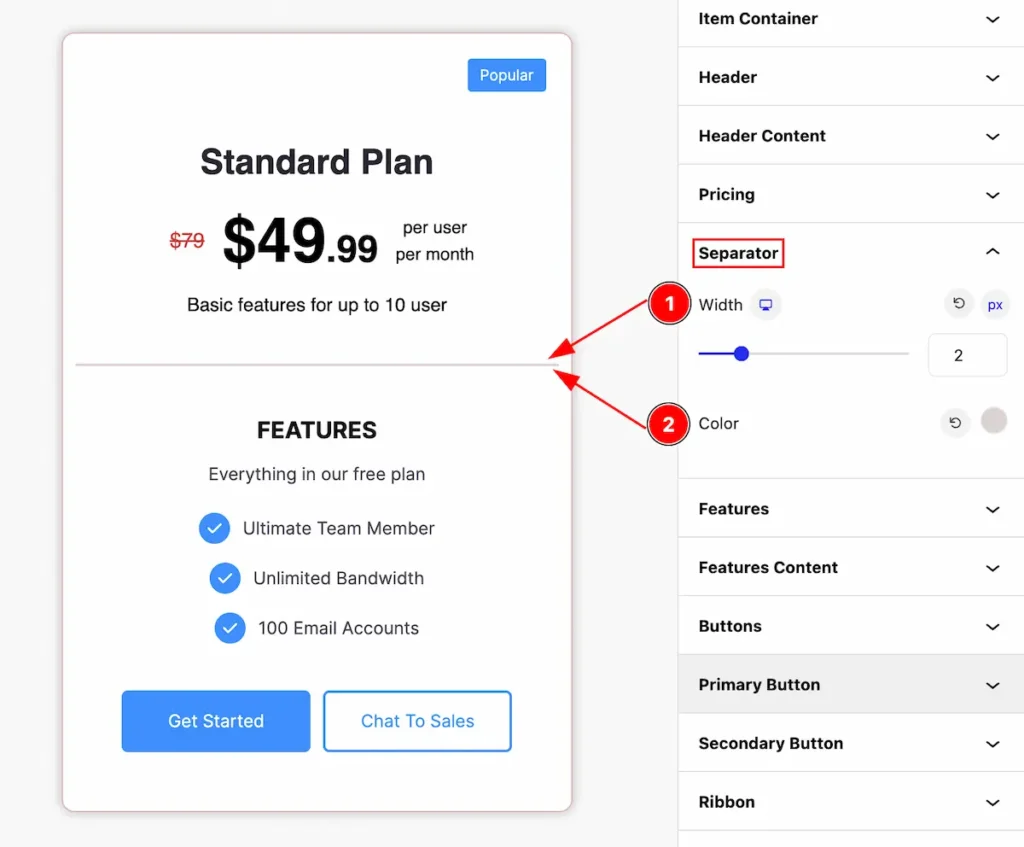Click the checkmark icon beside 100 Email Accounts
The image size is (1024, 847).
[x=230, y=628]
